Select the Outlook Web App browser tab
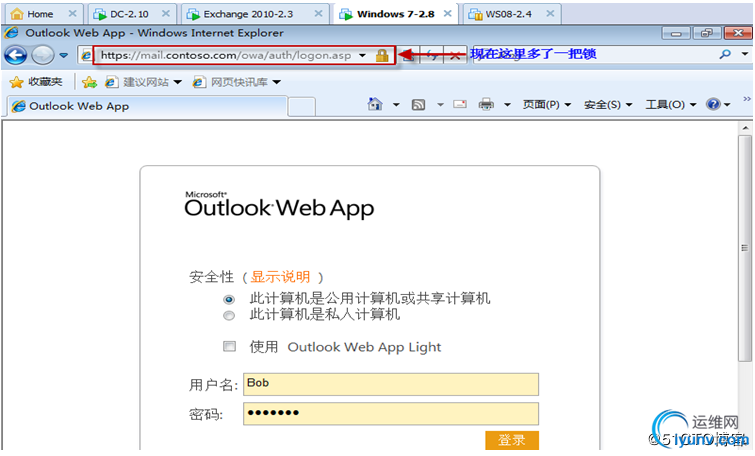Screen dimensions: 755x456 click(x=147, y=106)
